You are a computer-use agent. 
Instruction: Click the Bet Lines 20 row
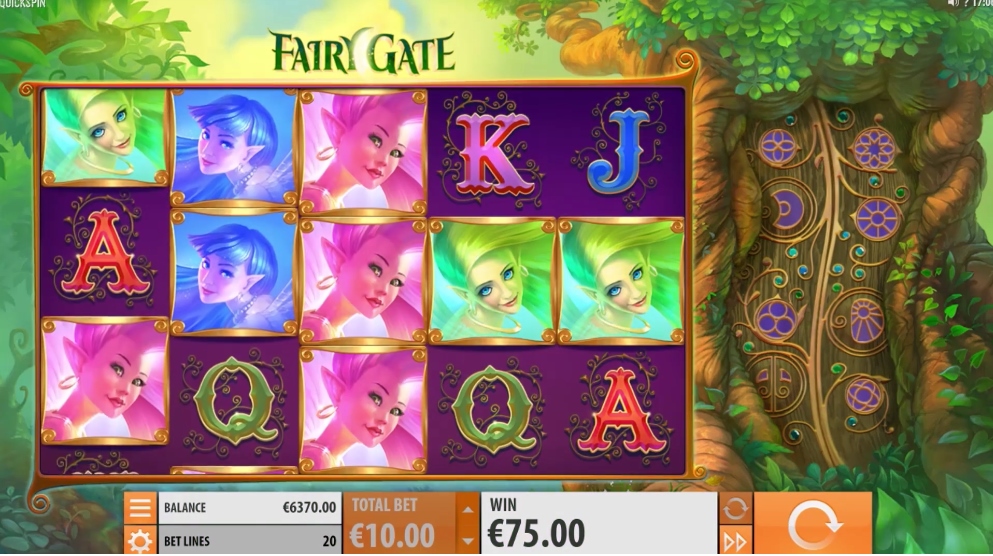point(250,541)
